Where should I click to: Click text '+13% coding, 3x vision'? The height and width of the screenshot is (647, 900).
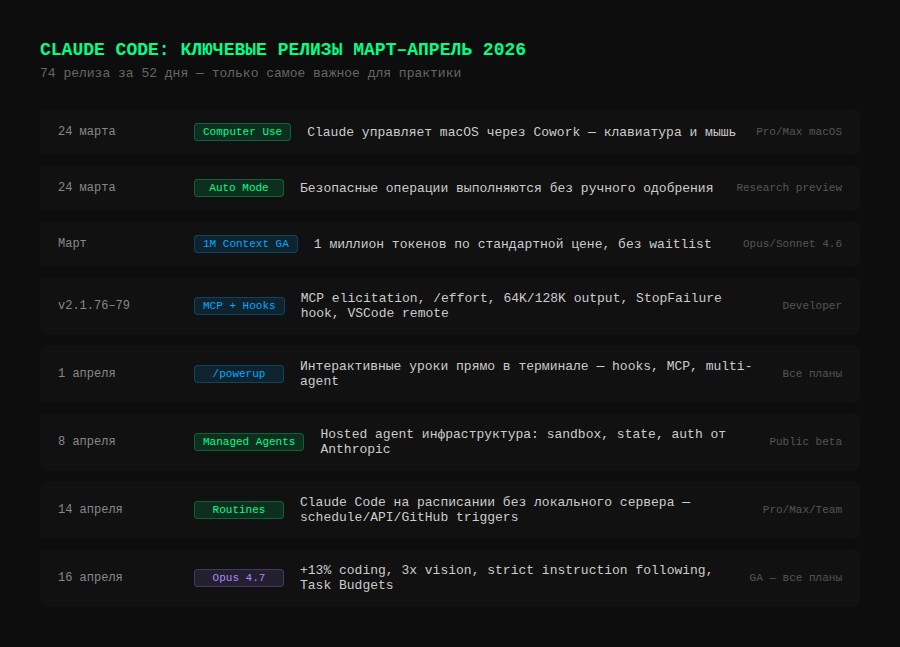tap(389, 570)
